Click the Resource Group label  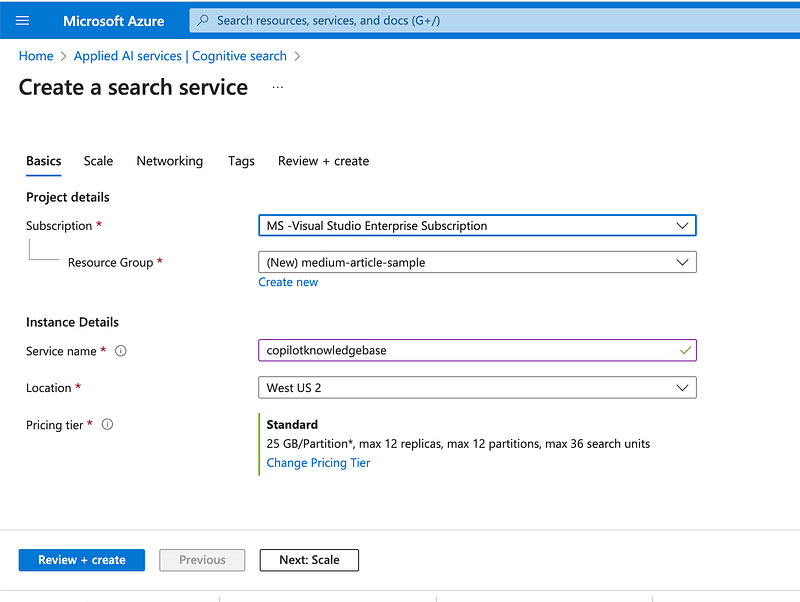tap(110, 262)
